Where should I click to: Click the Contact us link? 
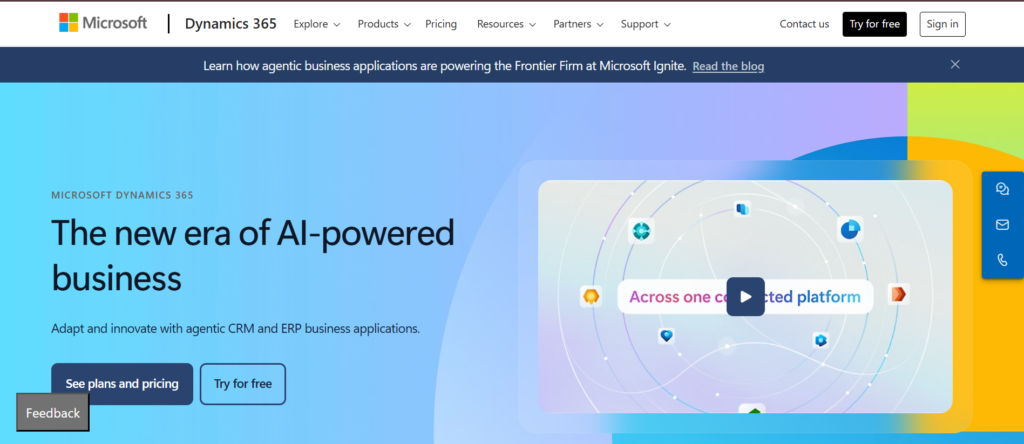804,24
